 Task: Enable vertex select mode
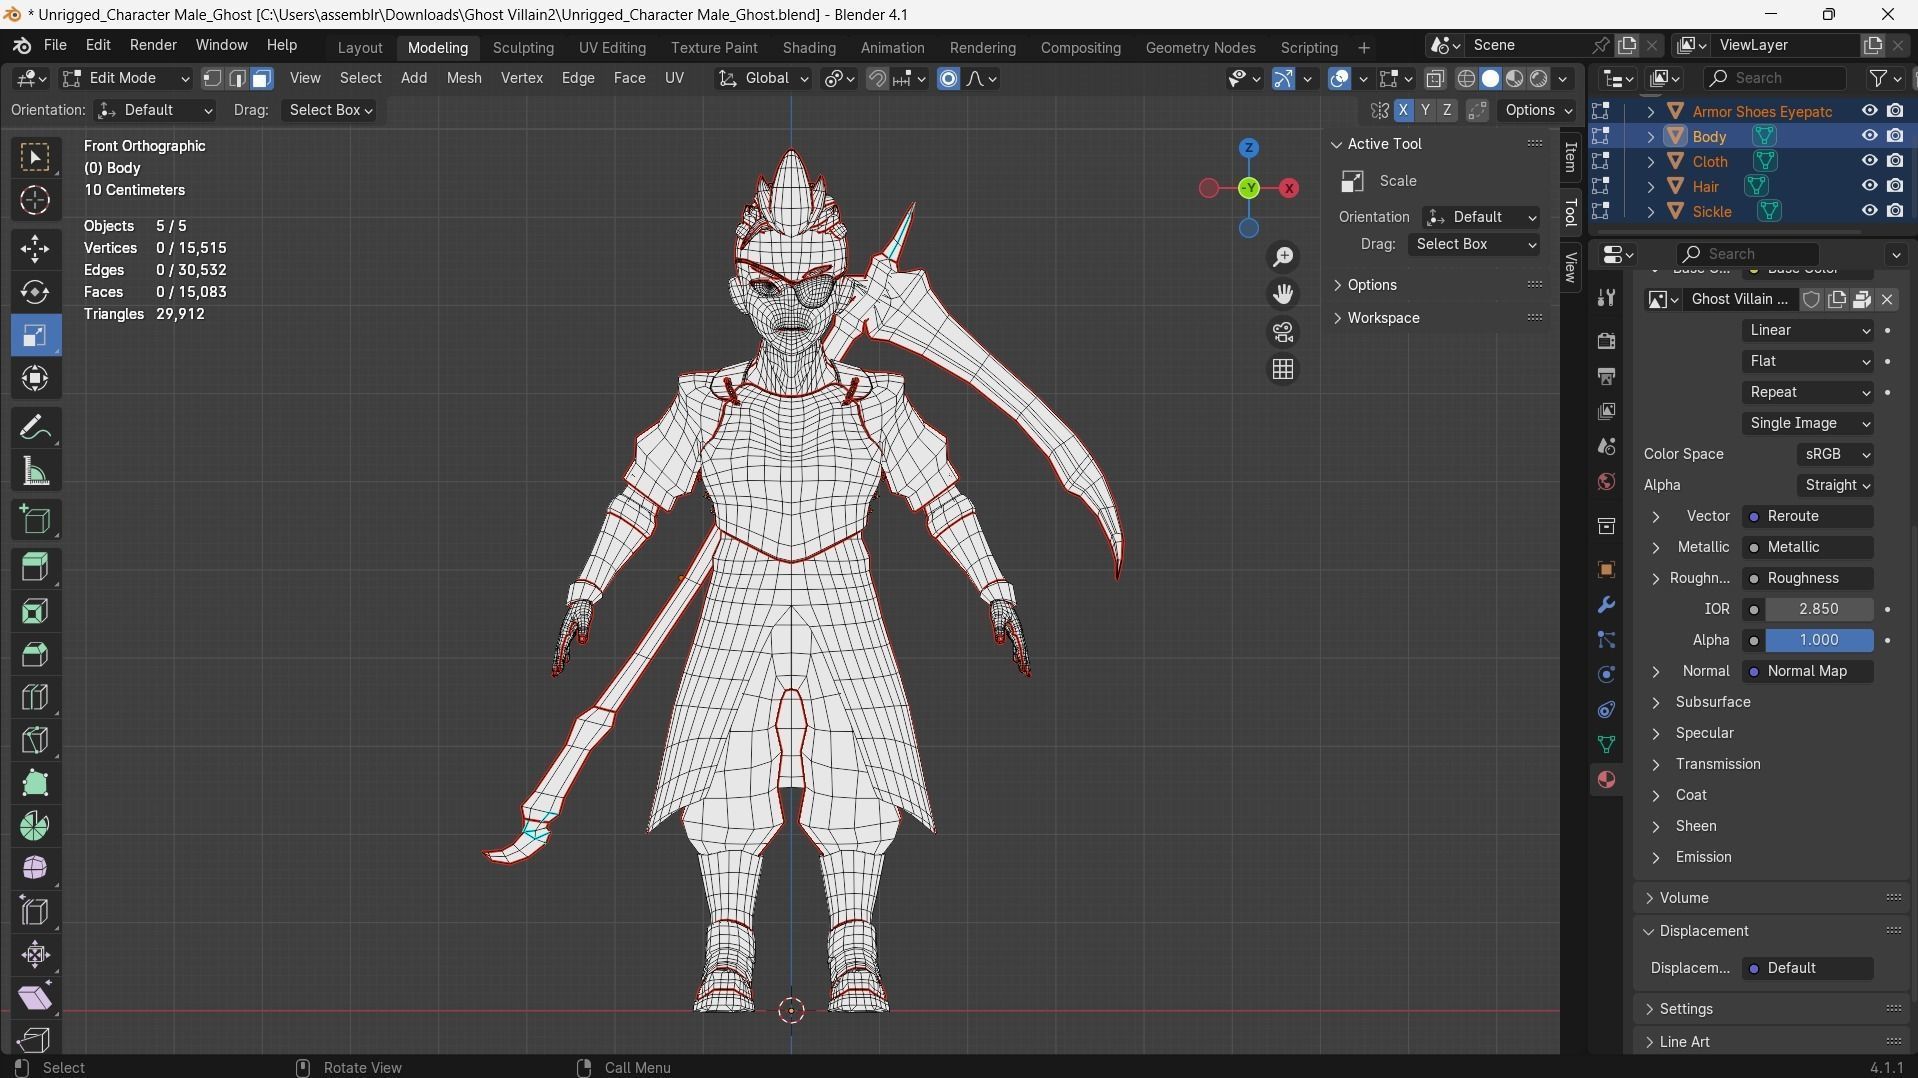coord(212,79)
